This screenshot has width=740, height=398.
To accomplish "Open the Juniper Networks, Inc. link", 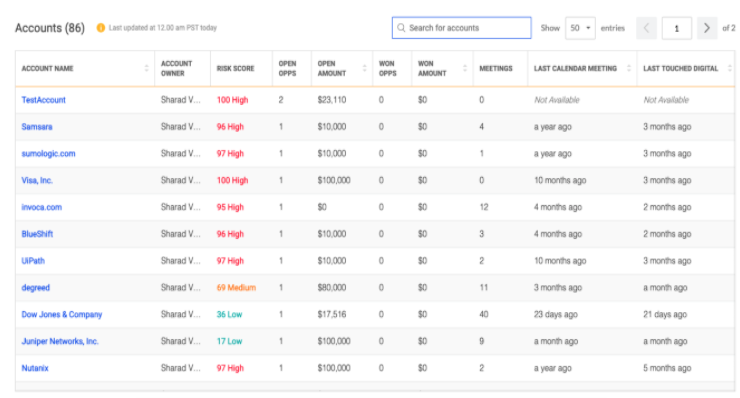I will coord(60,341).
